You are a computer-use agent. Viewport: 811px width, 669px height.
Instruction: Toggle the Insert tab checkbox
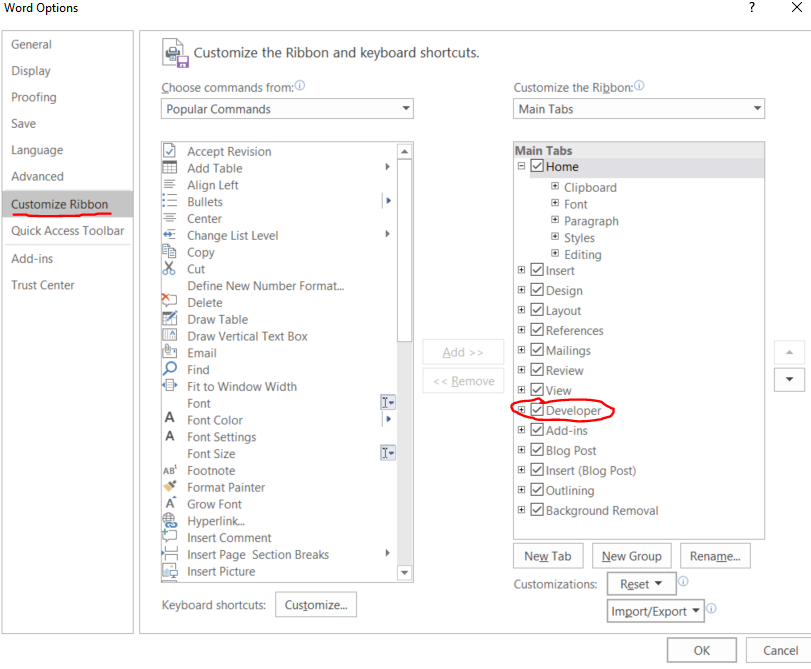click(537, 270)
